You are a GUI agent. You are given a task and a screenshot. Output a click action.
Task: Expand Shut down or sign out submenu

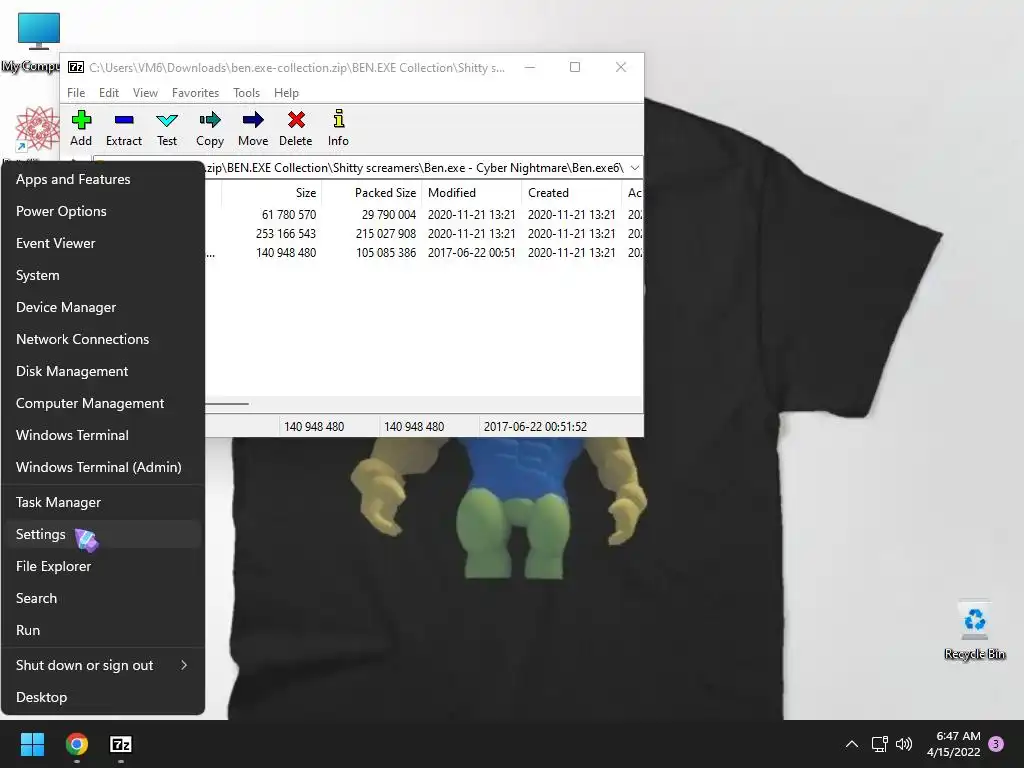(x=103, y=665)
